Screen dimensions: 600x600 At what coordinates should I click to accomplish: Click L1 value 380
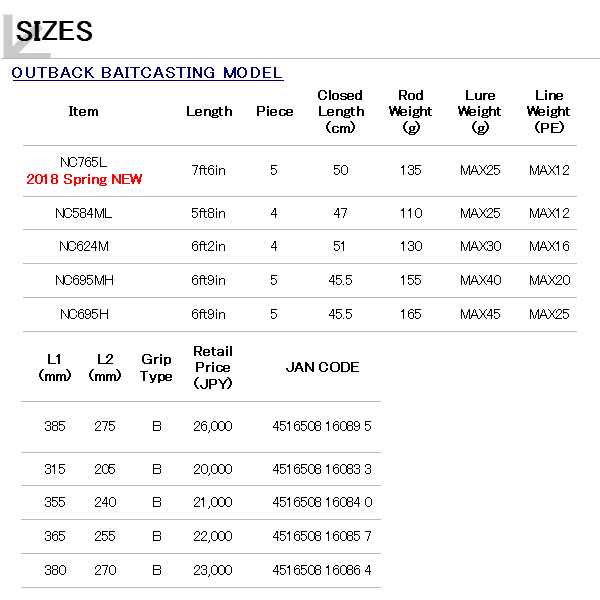coord(55,570)
